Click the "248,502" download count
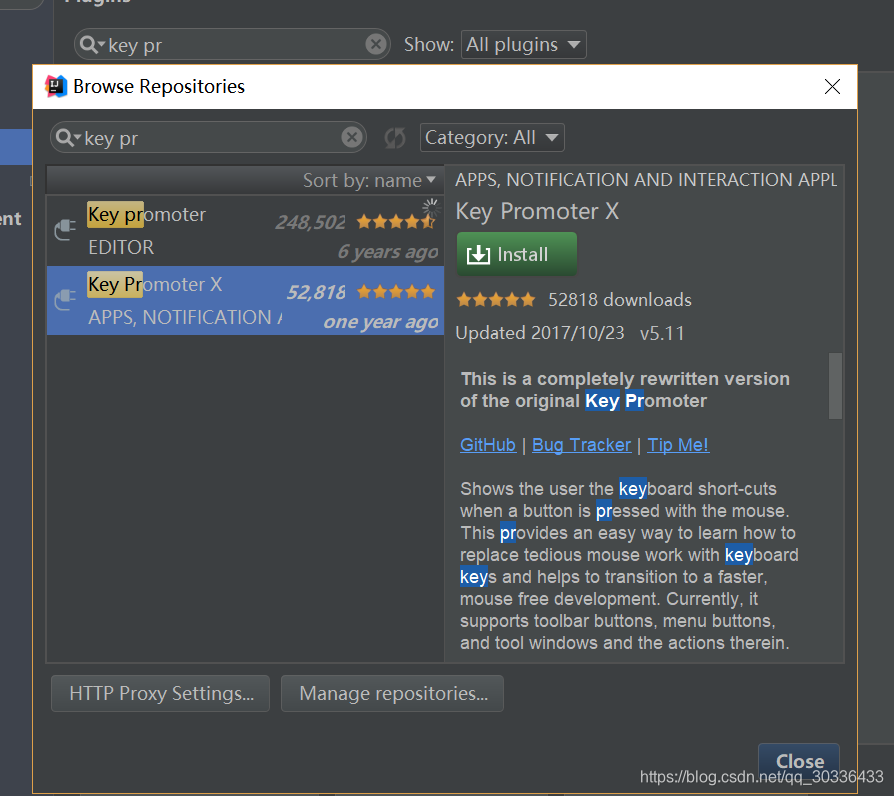The height and width of the screenshot is (796, 894). (x=310, y=222)
